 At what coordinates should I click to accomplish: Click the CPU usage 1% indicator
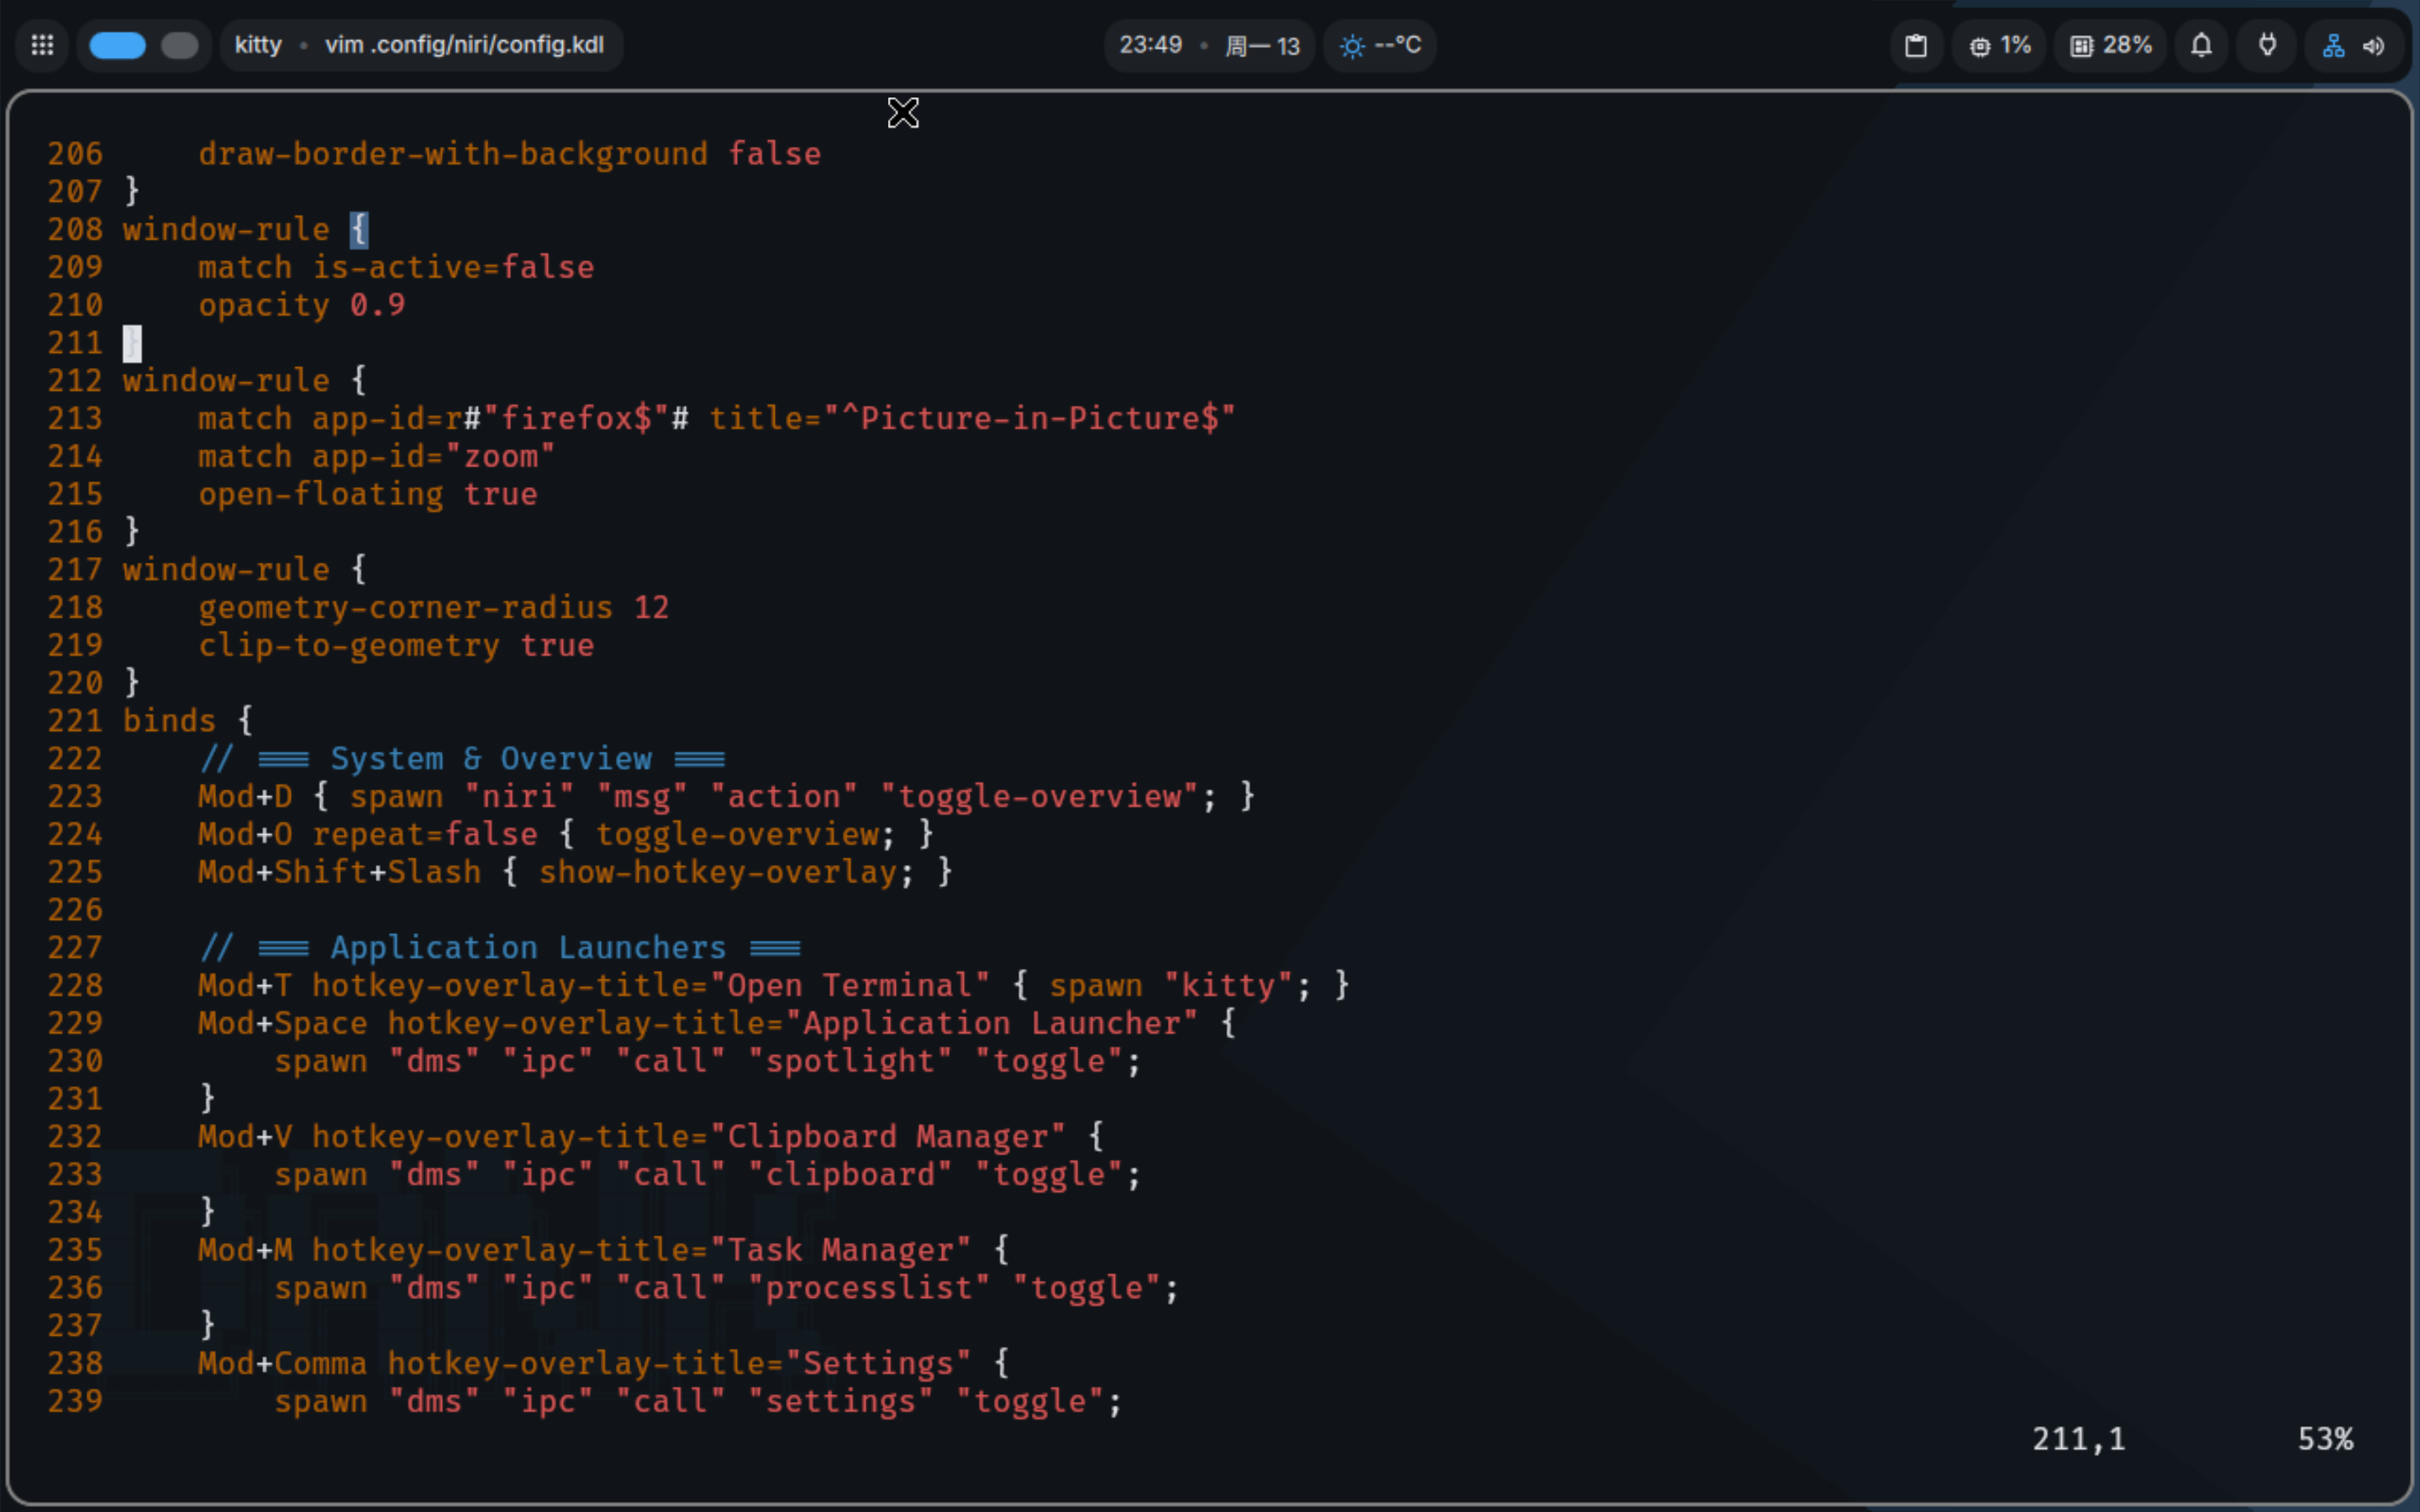[2000, 46]
